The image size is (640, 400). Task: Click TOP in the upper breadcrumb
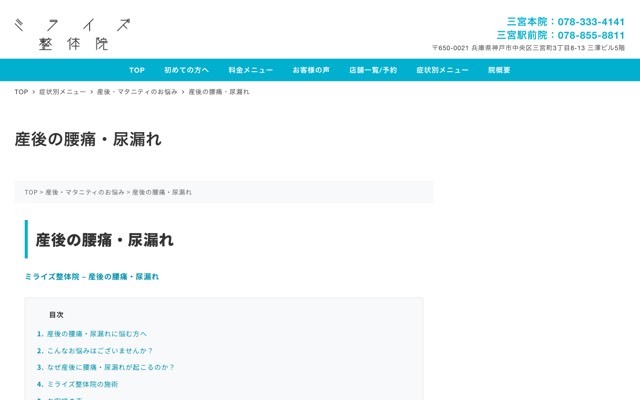point(21,92)
